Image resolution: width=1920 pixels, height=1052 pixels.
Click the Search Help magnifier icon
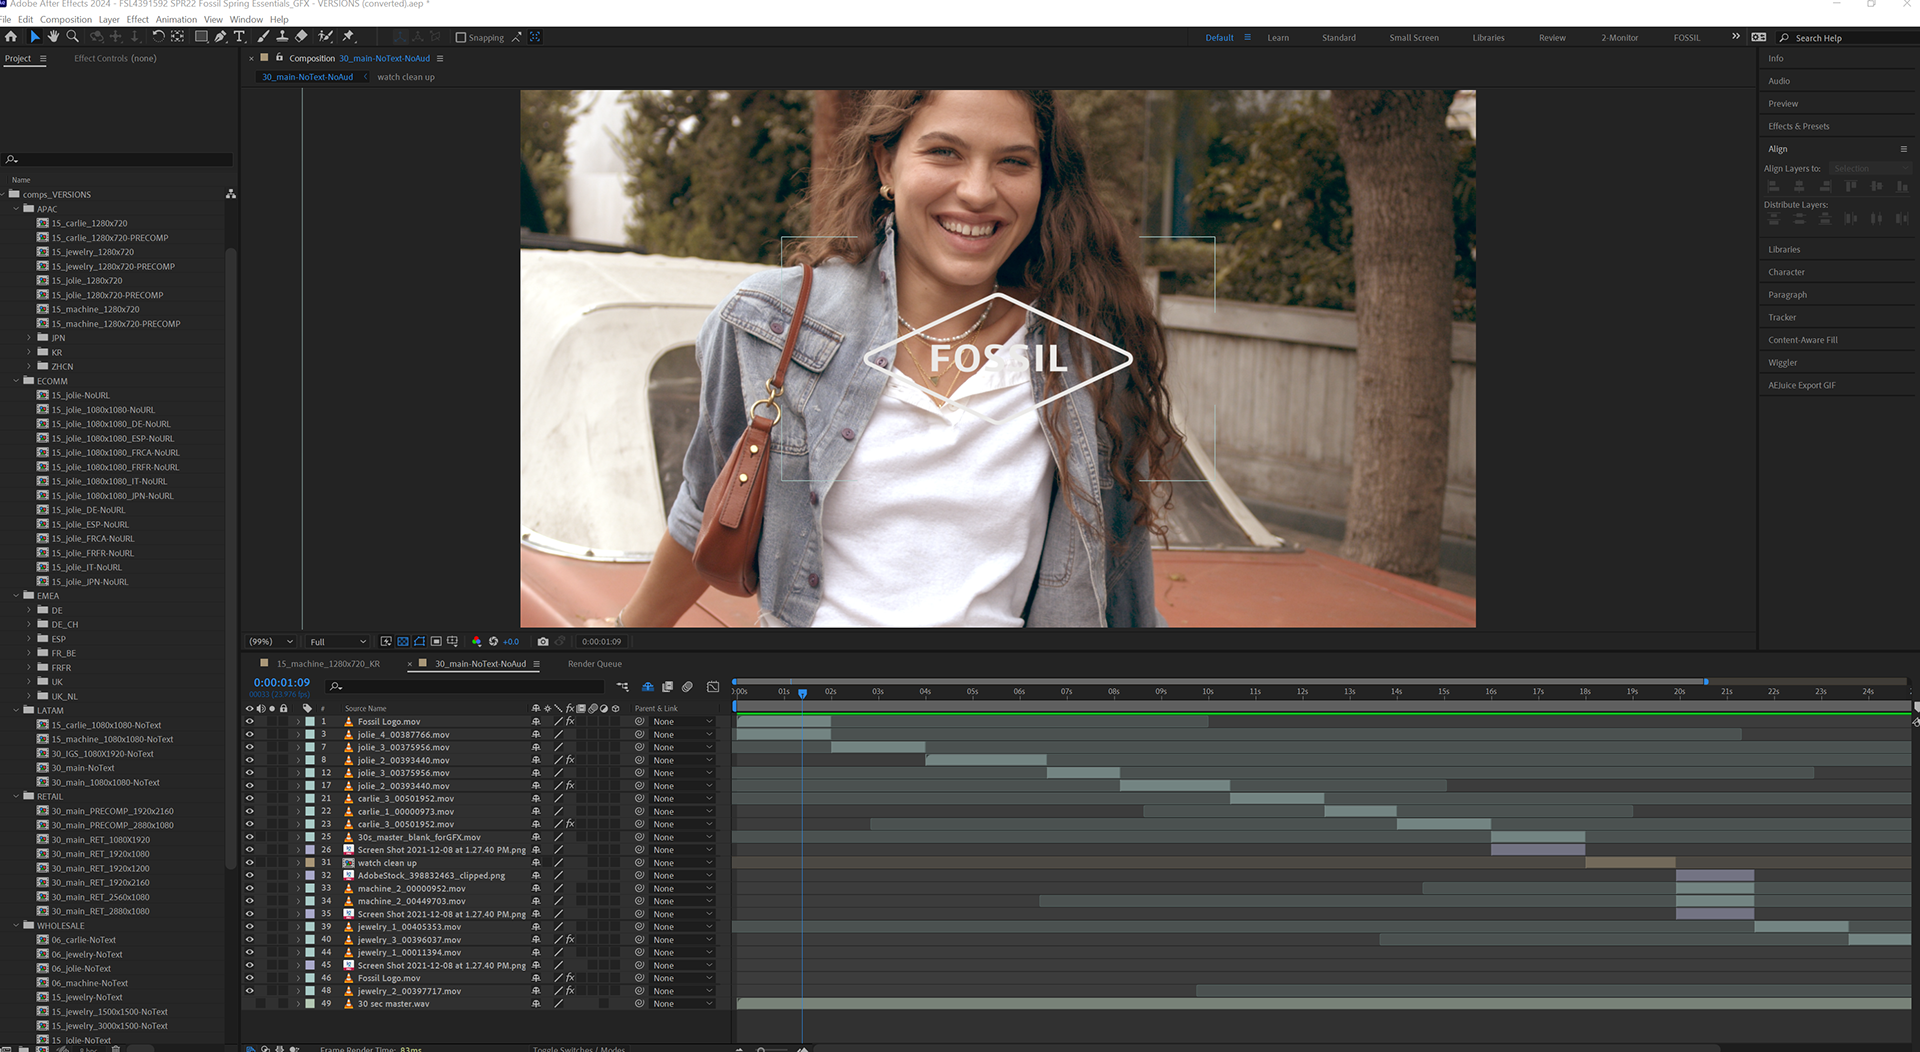coord(1784,38)
